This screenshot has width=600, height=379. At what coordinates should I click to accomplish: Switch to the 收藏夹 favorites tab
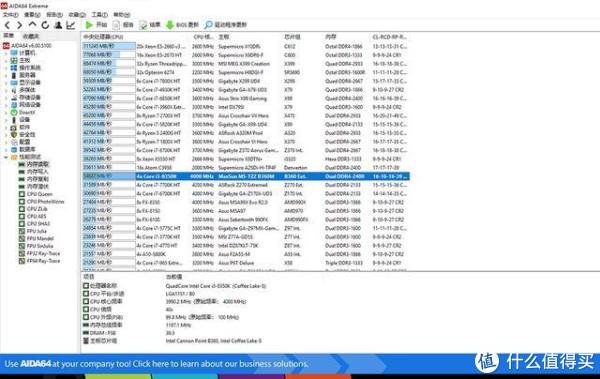(31, 36)
